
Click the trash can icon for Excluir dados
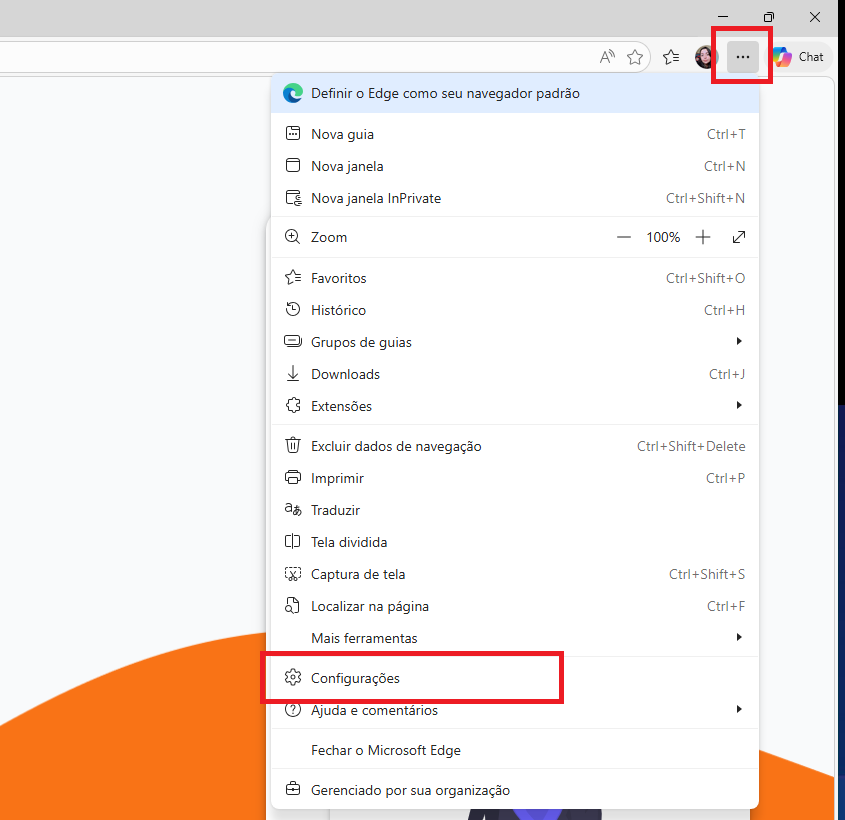[x=293, y=446]
